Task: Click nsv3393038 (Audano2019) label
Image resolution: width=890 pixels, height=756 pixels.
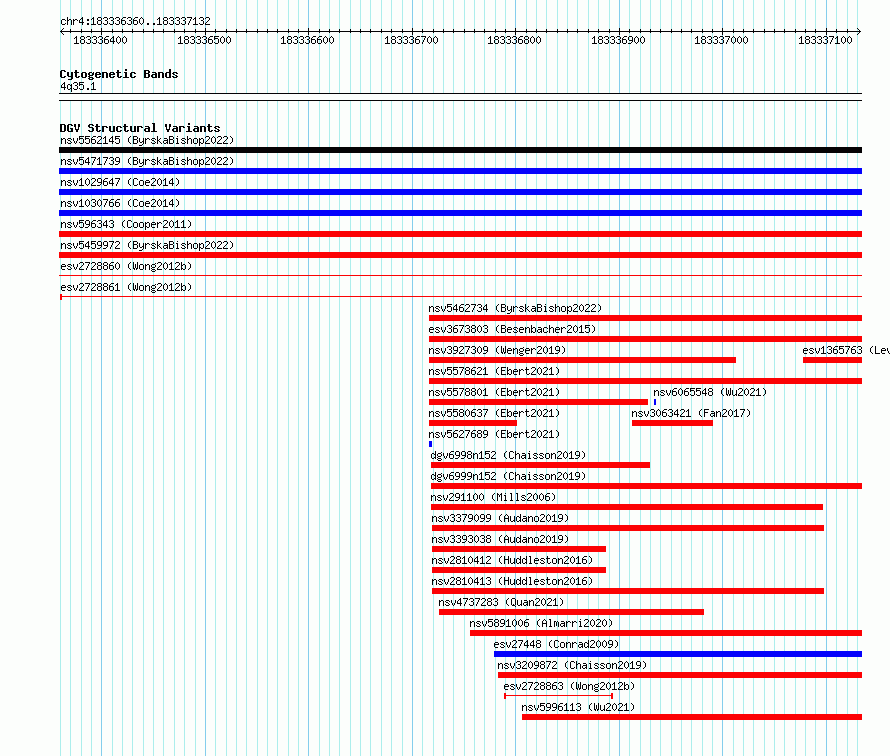Action: point(500,539)
